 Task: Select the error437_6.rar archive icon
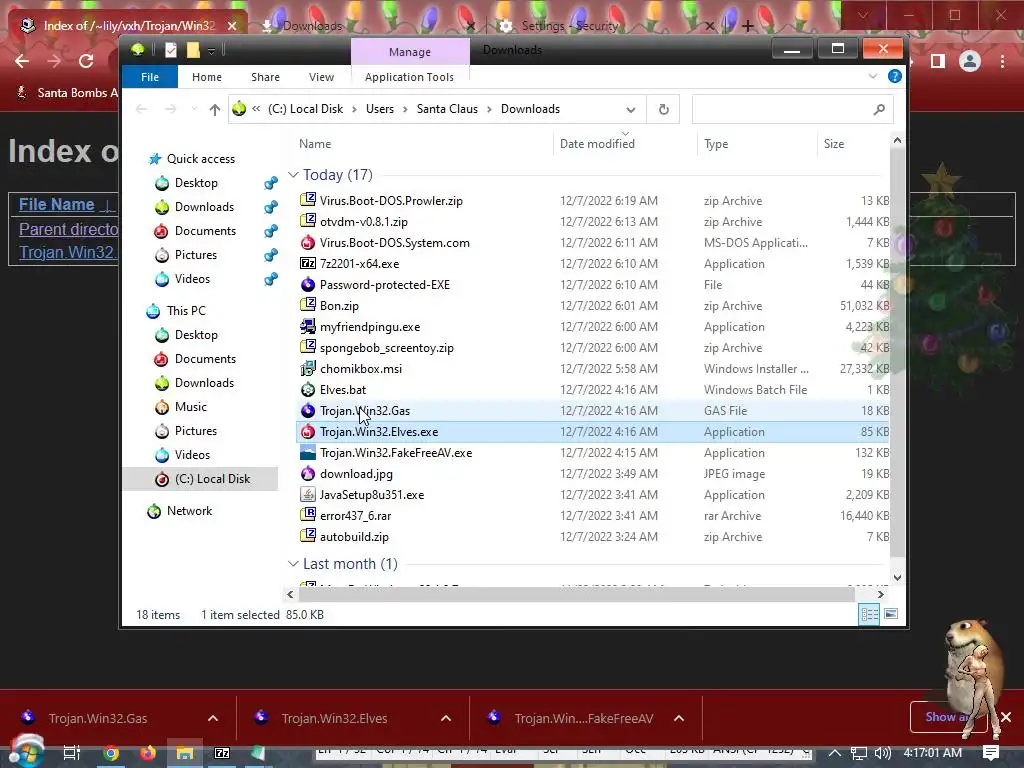coord(308,515)
